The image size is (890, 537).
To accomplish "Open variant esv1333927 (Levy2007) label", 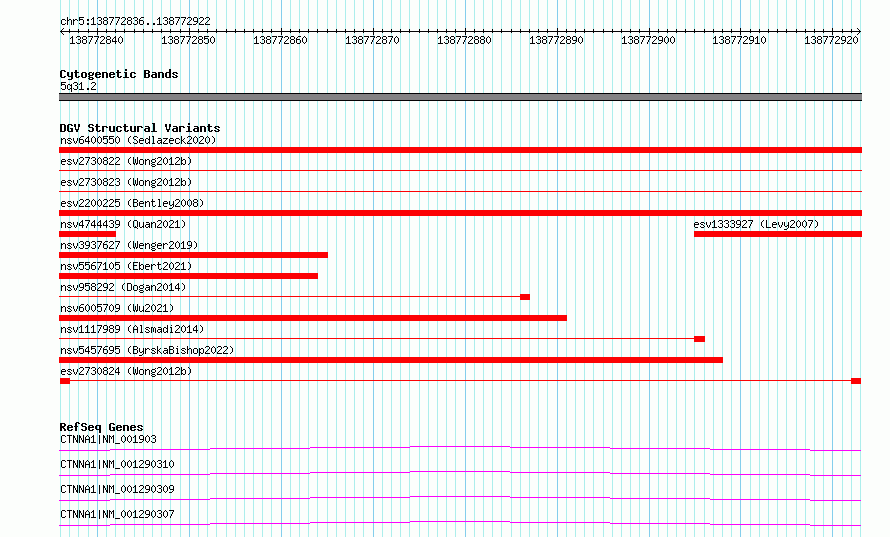I will pyautogui.click(x=756, y=224).
